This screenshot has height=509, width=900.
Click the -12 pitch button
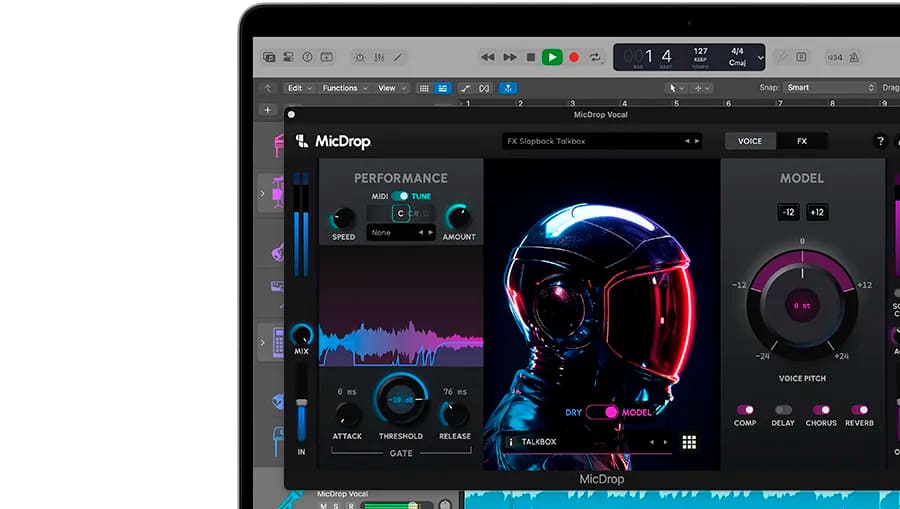(x=789, y=212)
